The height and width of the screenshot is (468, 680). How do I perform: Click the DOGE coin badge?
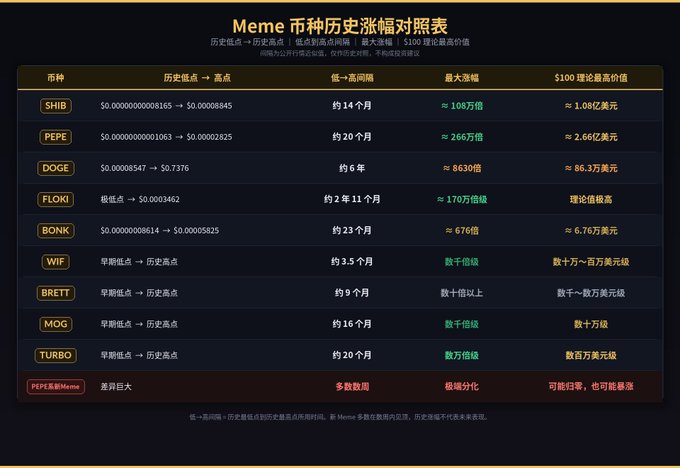click(x=56, y=168)
